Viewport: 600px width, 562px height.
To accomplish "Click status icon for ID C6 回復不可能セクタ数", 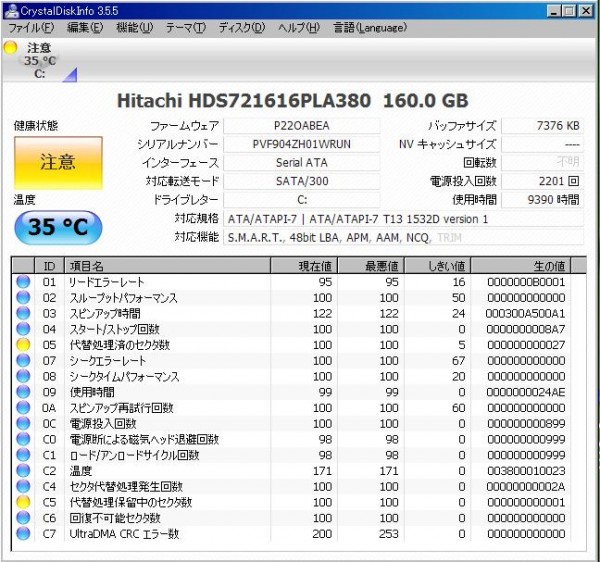I will point(23,518).
